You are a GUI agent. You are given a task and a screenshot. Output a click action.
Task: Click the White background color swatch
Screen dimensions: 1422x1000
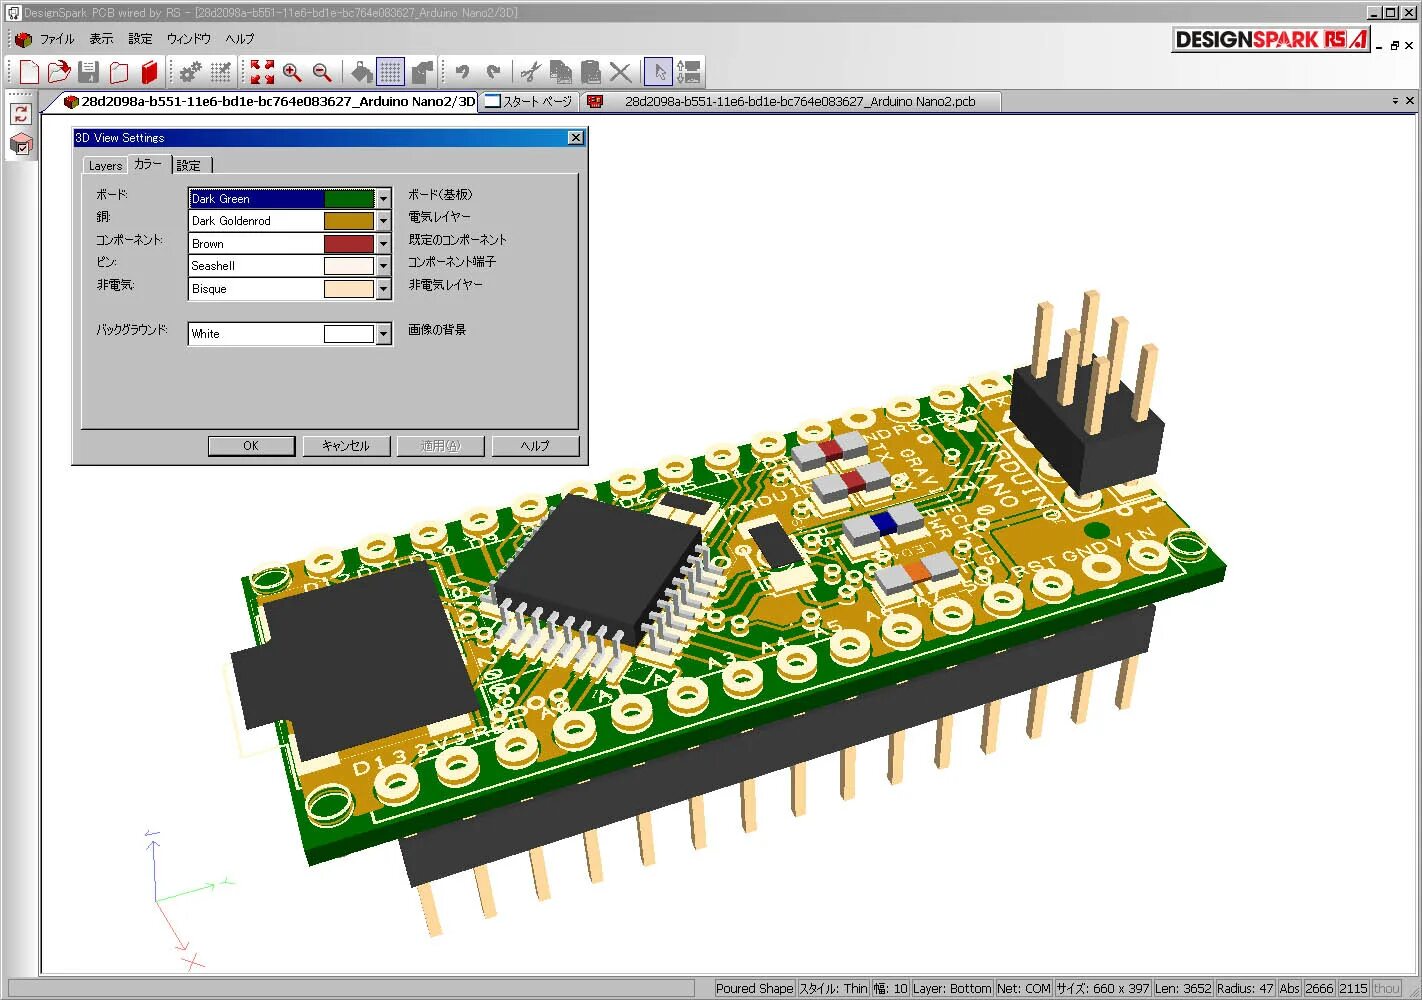click(x=349, y=334)
